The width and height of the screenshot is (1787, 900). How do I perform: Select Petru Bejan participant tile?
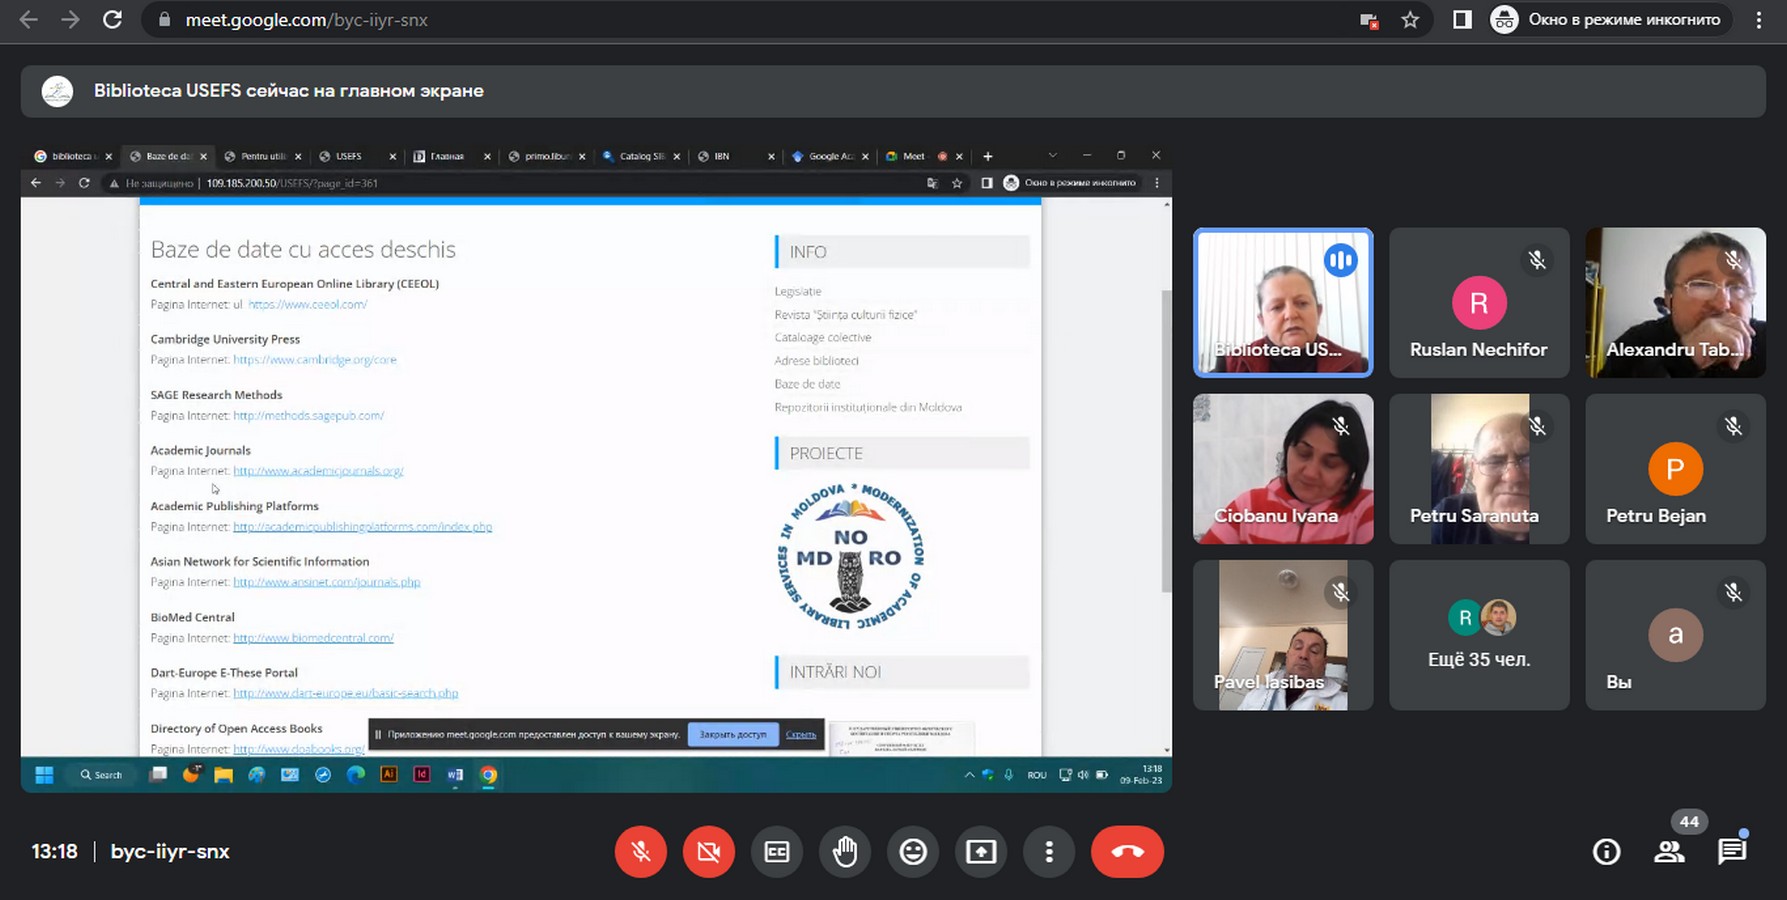click(1676, 469)
